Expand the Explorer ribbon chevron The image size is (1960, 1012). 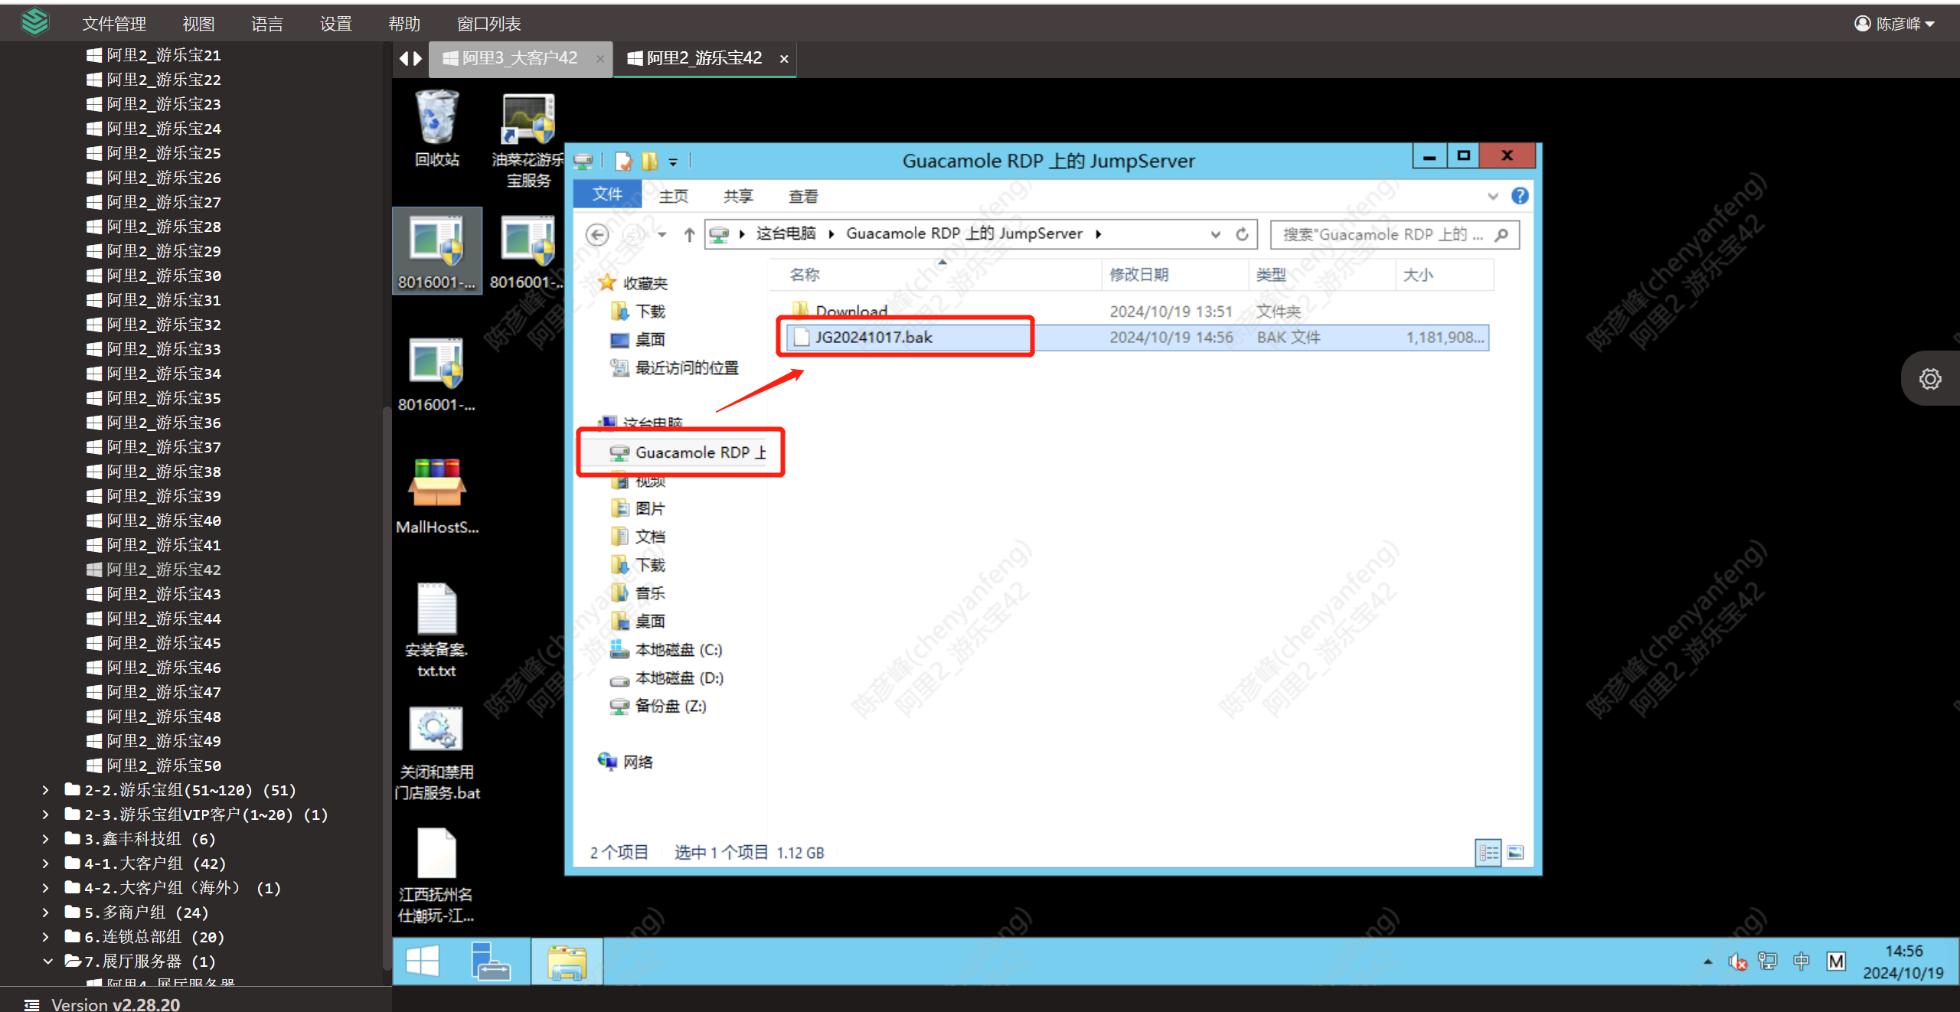click(1493, 196)
